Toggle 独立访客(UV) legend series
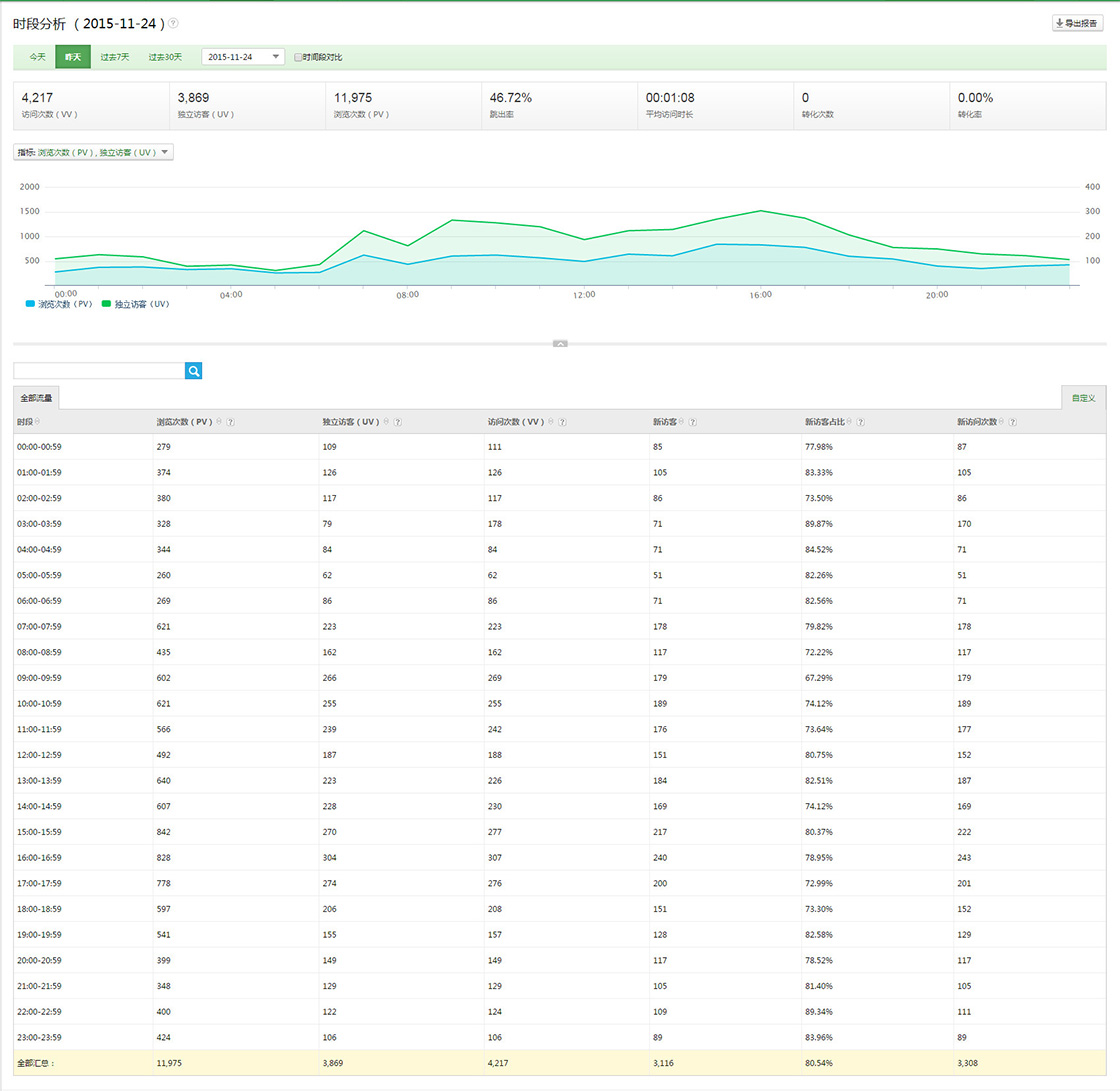The image size is (1120, 1091). pos(136,304)
